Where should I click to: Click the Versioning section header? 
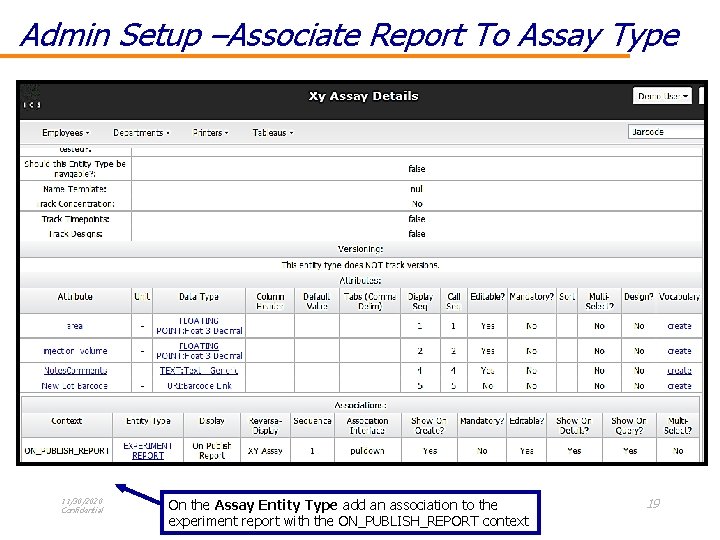360,249
